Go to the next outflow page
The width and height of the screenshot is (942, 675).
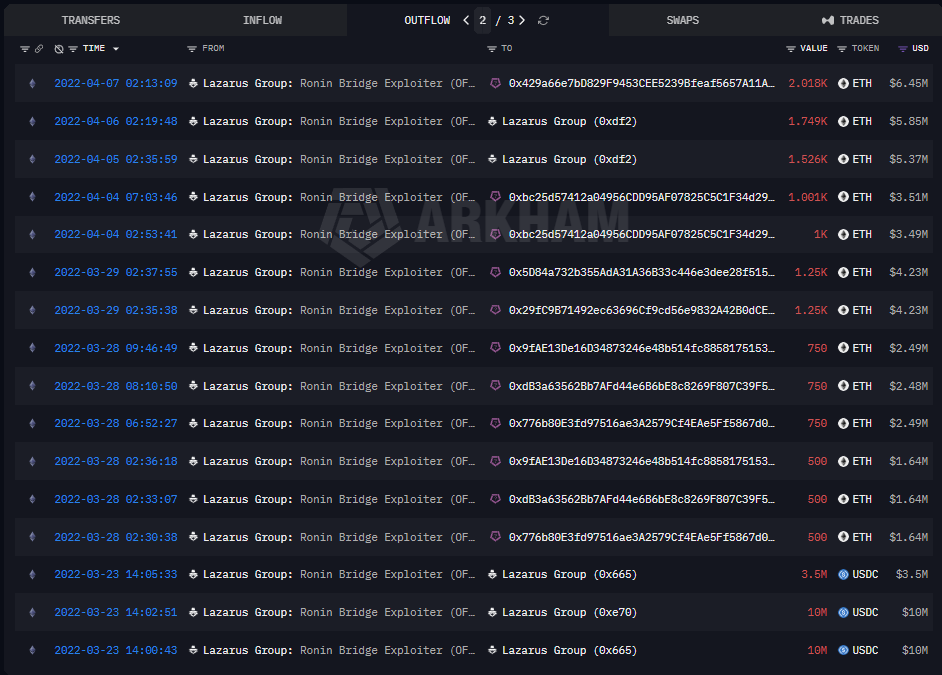(522, 20)
